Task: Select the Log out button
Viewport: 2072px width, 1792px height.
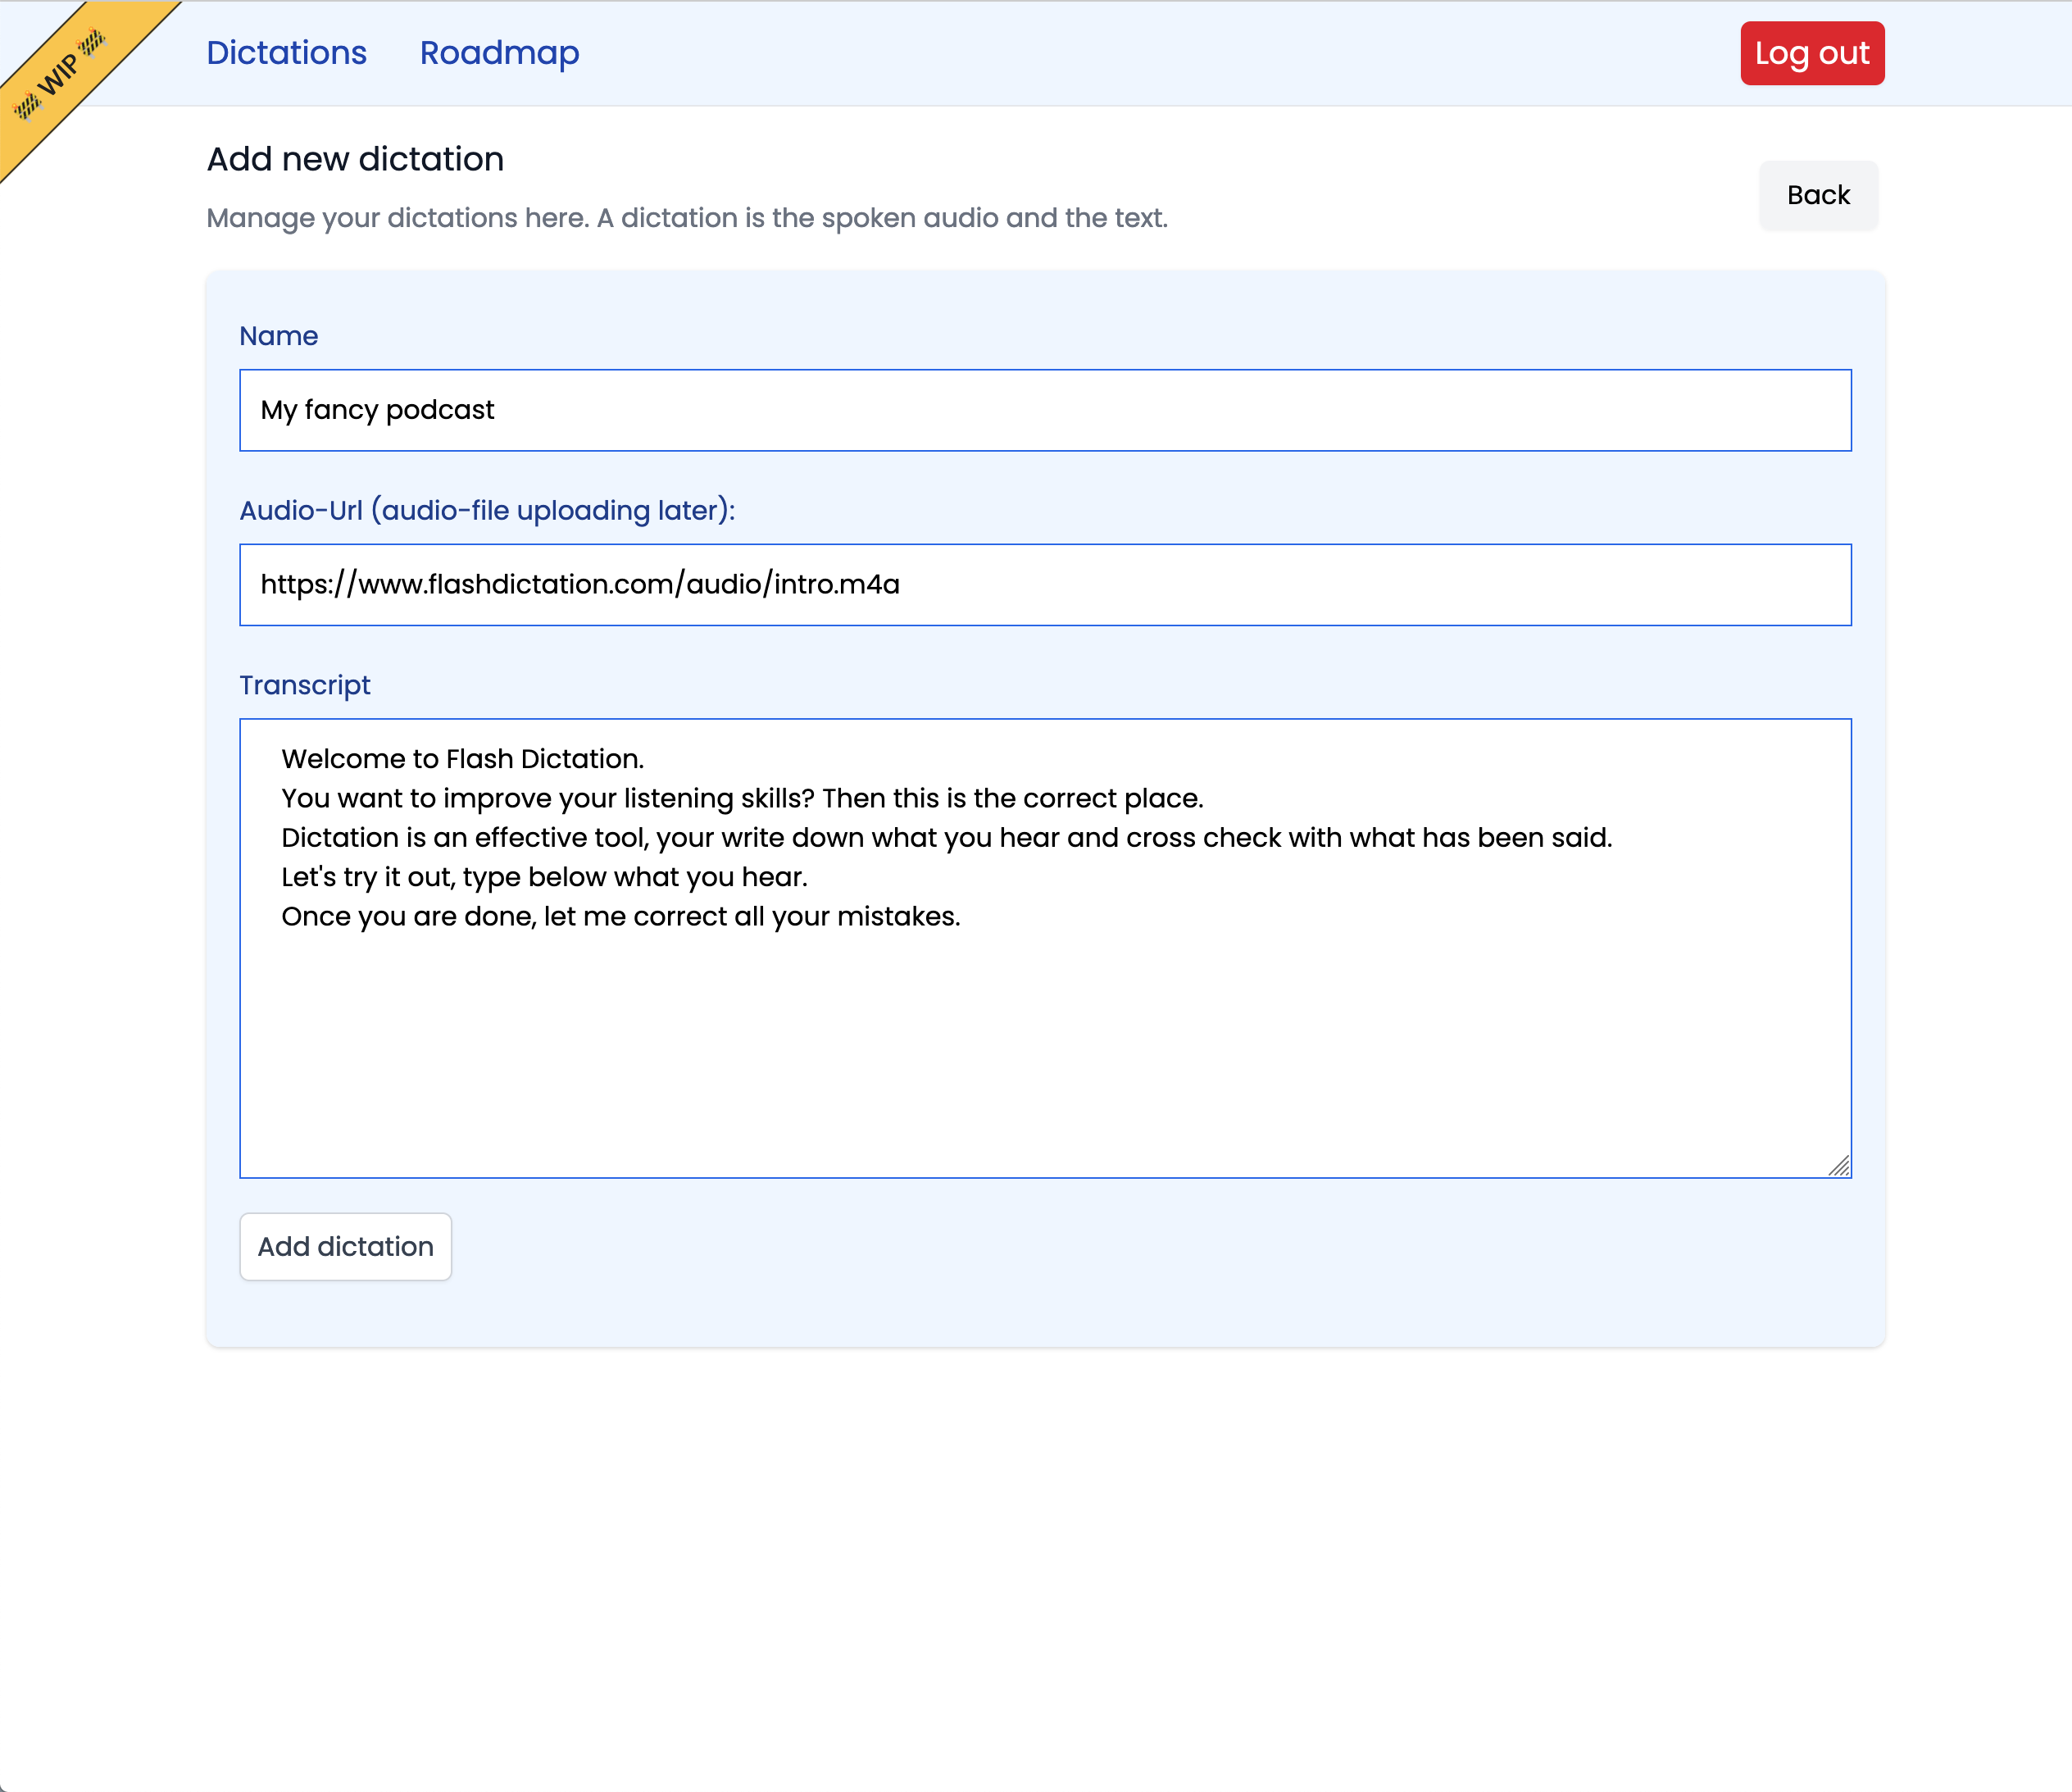Action: [1812, 53]
